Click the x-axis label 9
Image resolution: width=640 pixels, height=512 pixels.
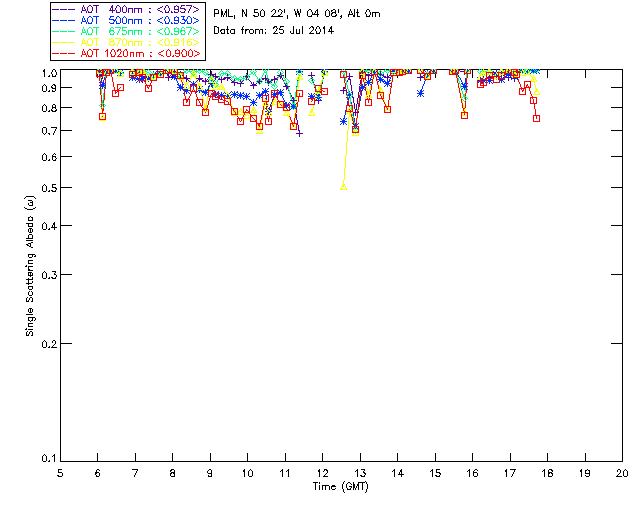[210, 473]
